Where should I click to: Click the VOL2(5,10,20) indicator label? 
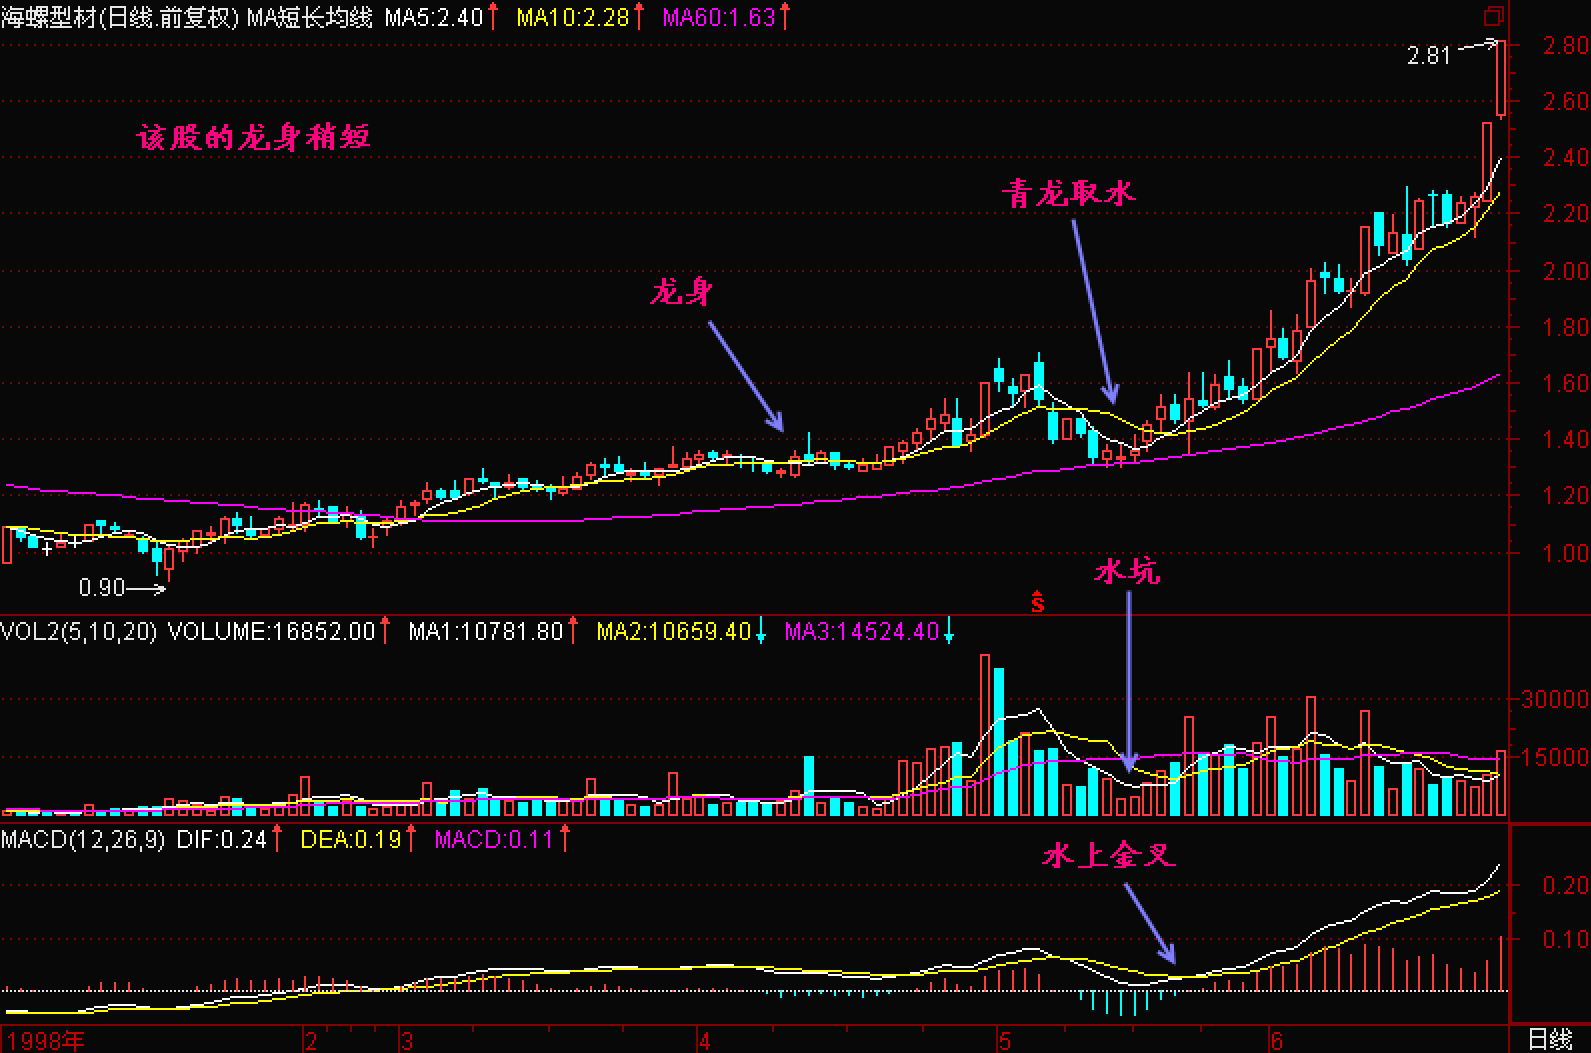[79, 631]
